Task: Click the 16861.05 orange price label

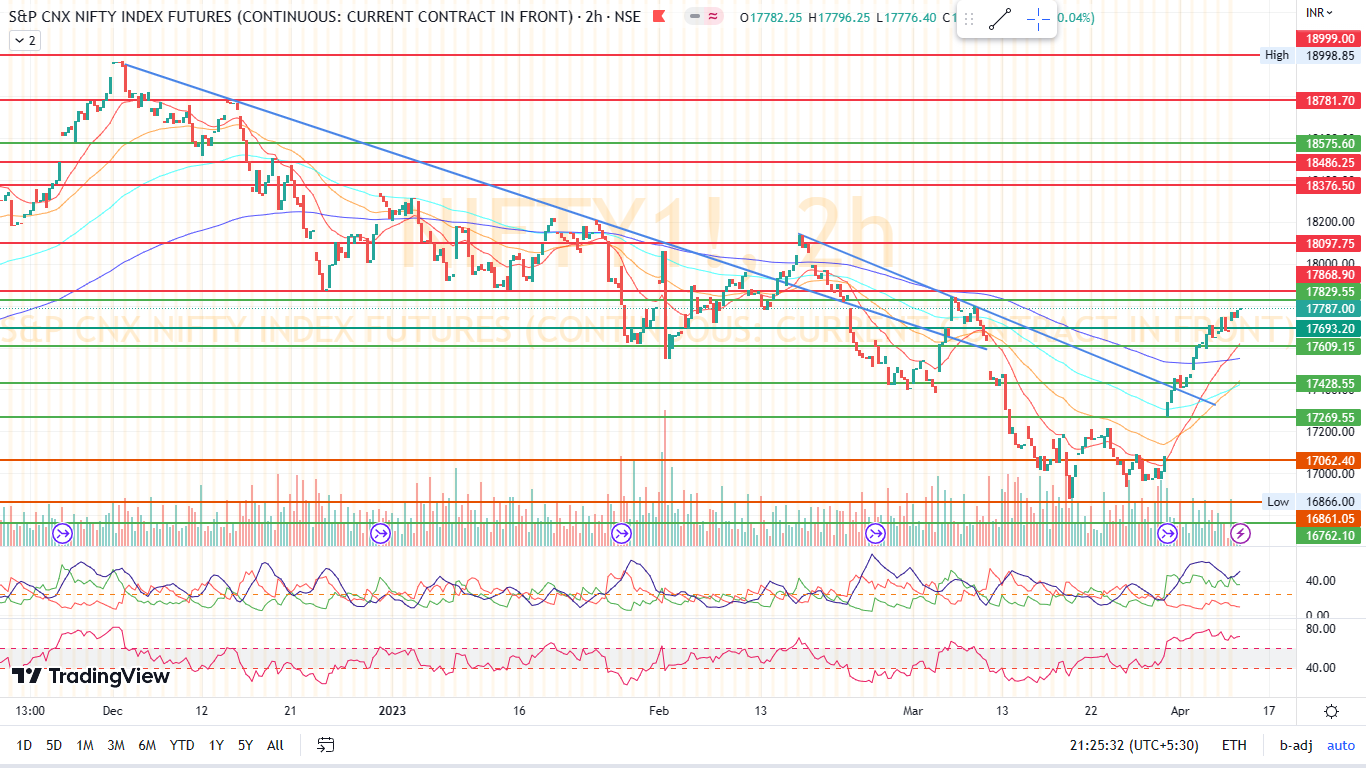Action: point(1330,518)
